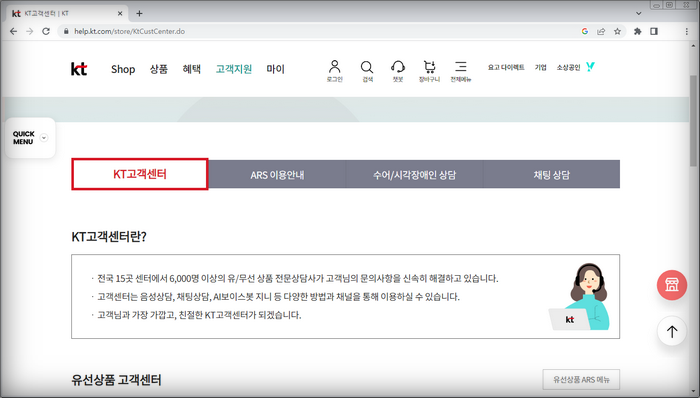Click the share page icon in address bar
The height and width of the screenshot is (398, 700).
(x=601, y=31)
